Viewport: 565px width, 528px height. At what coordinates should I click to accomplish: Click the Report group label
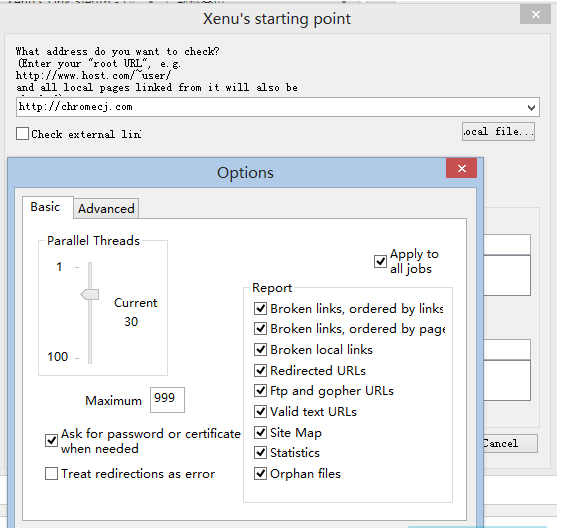pyautogui.click(x=272, y=288)
